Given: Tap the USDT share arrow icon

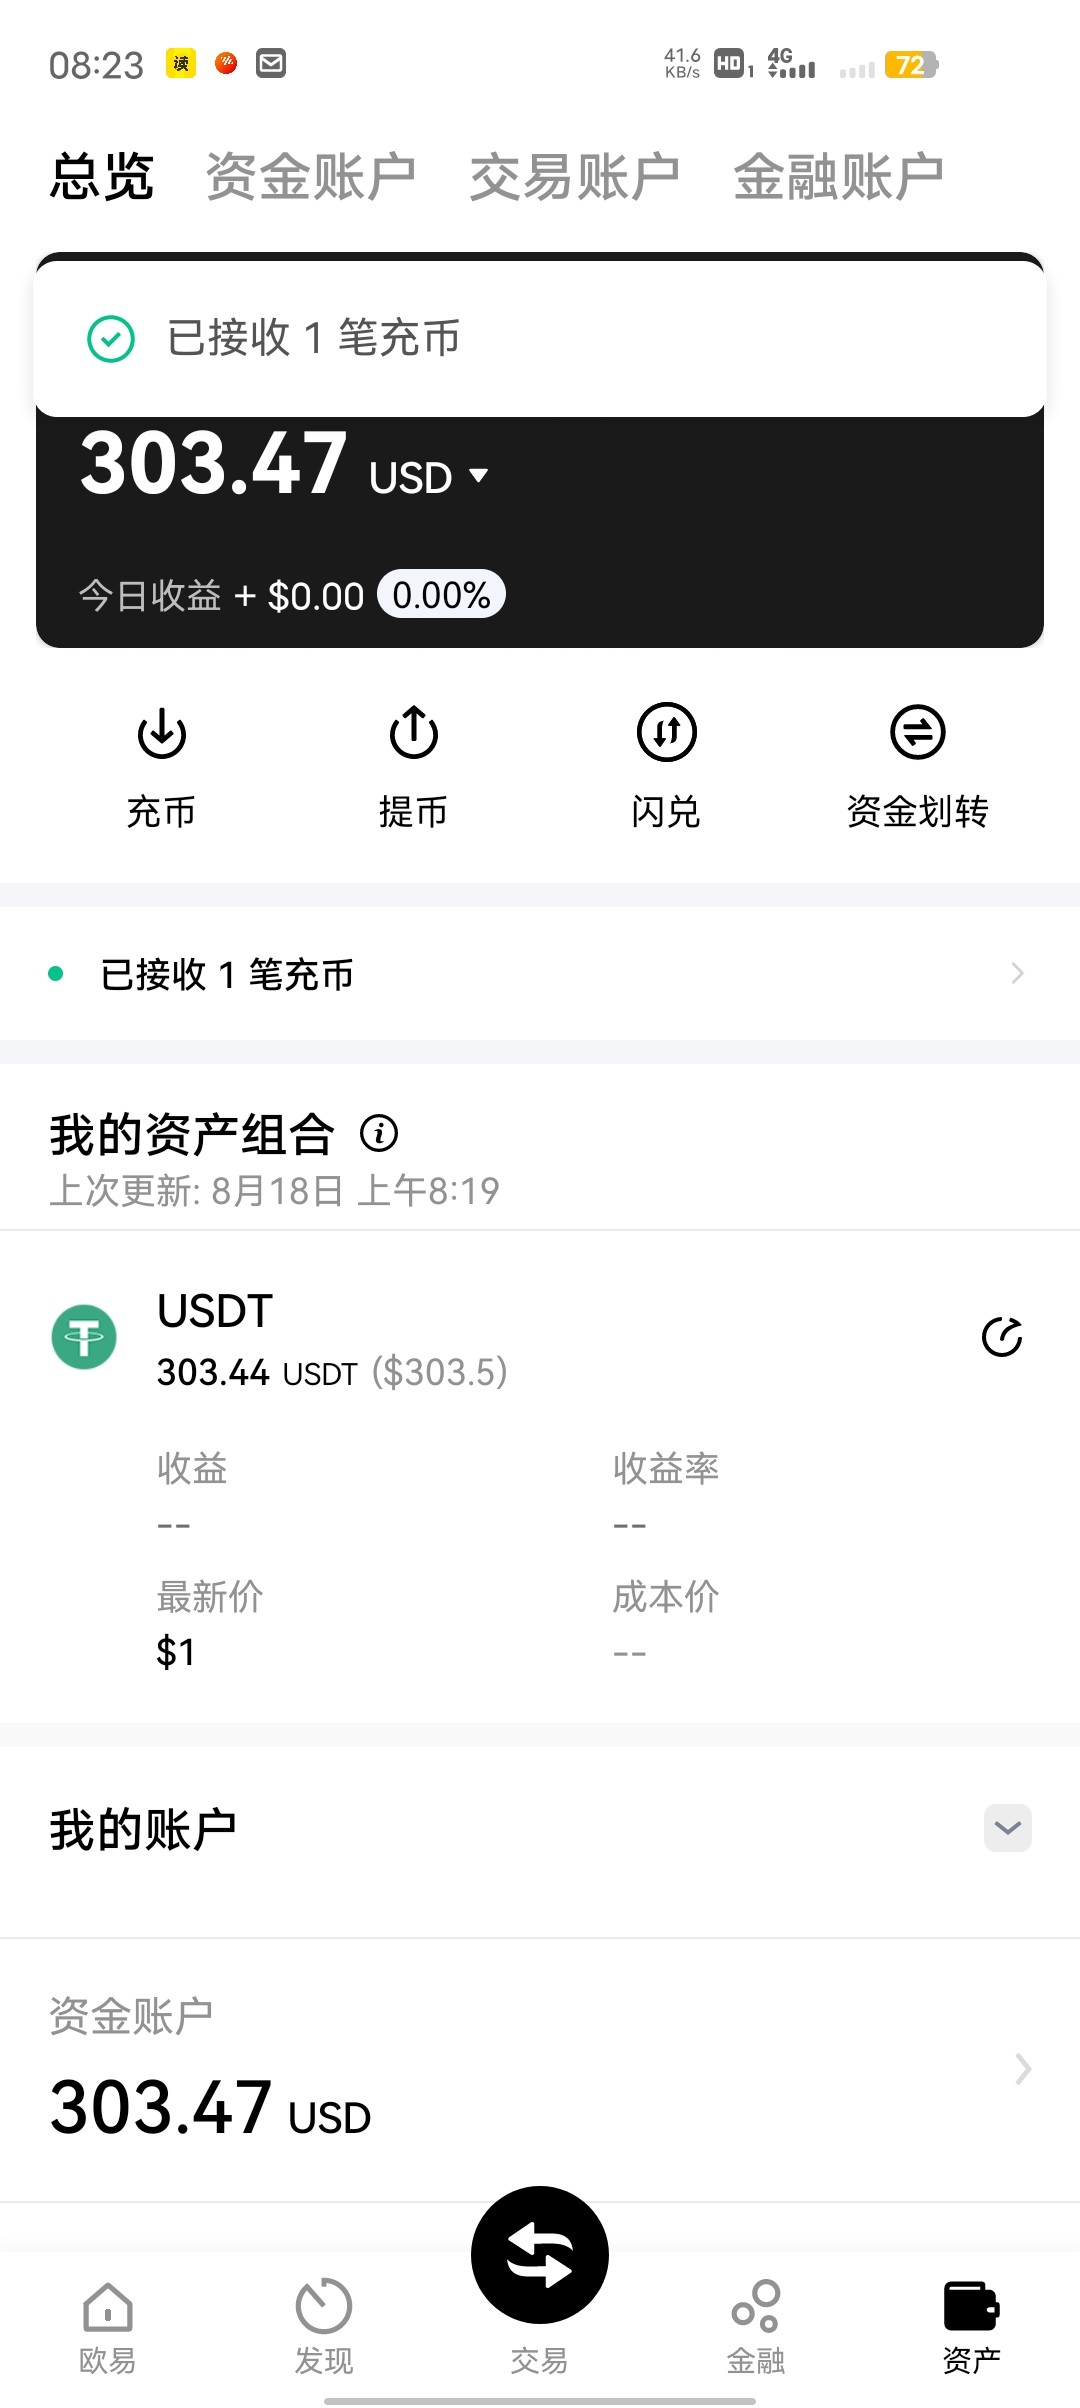Looking at the screenshot, I should [1002, 1337].
